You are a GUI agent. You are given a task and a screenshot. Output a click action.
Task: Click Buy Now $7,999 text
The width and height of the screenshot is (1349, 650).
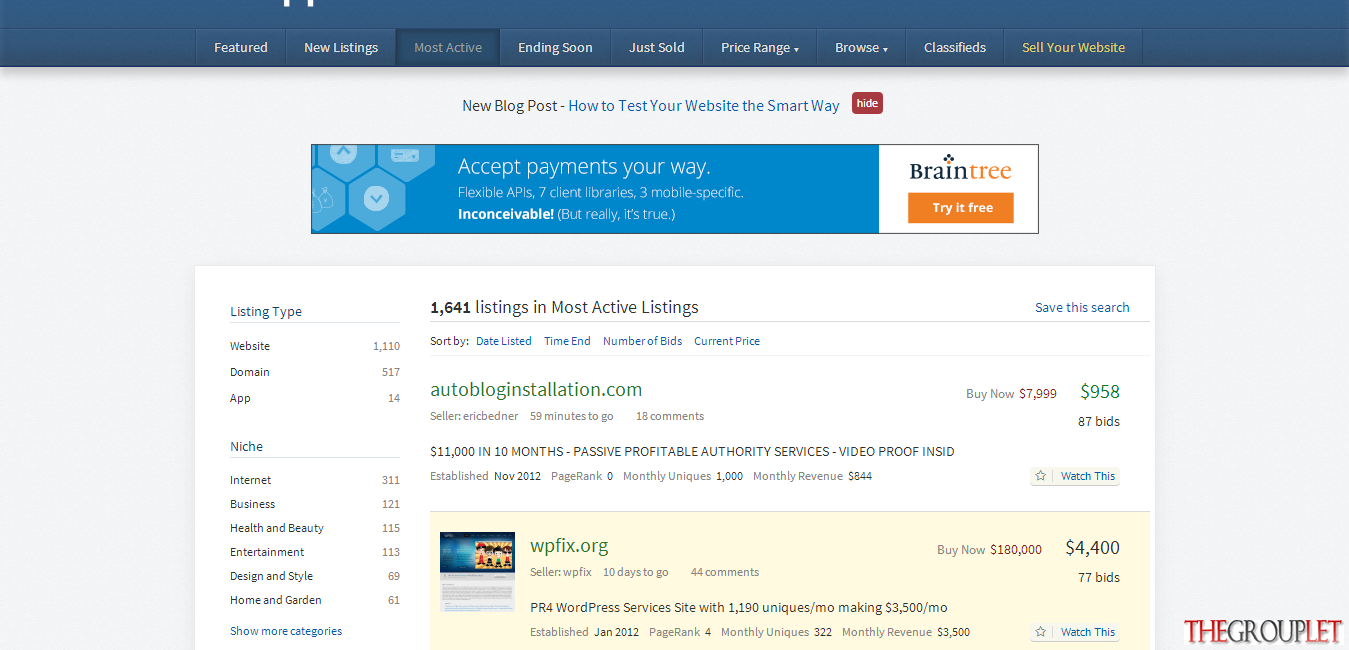point(1011,394)
